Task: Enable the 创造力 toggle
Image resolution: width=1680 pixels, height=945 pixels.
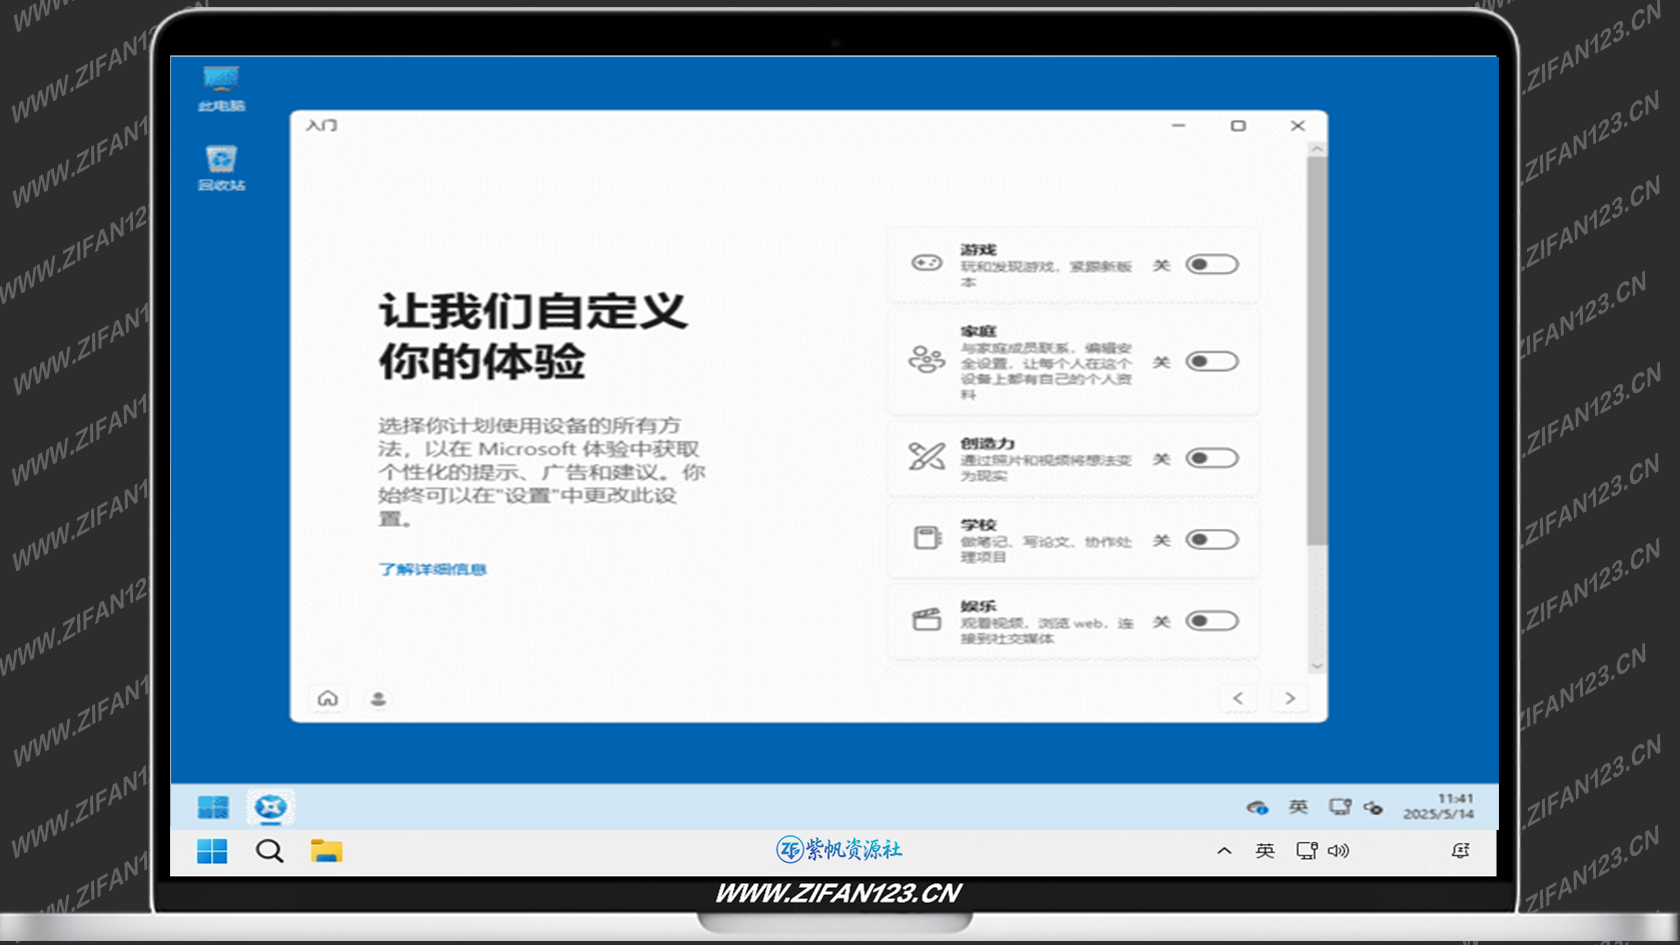Action: point(1212,458)
